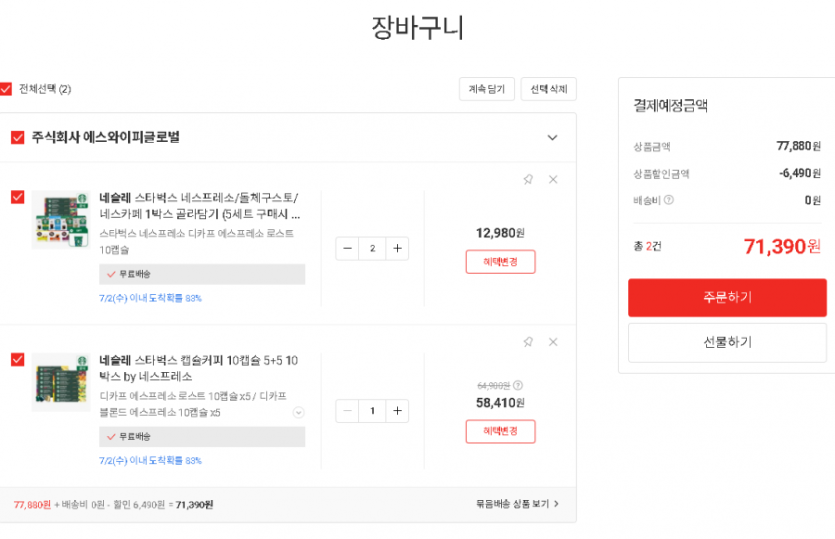Expand the option dropdown of the second item

(298, 412)
